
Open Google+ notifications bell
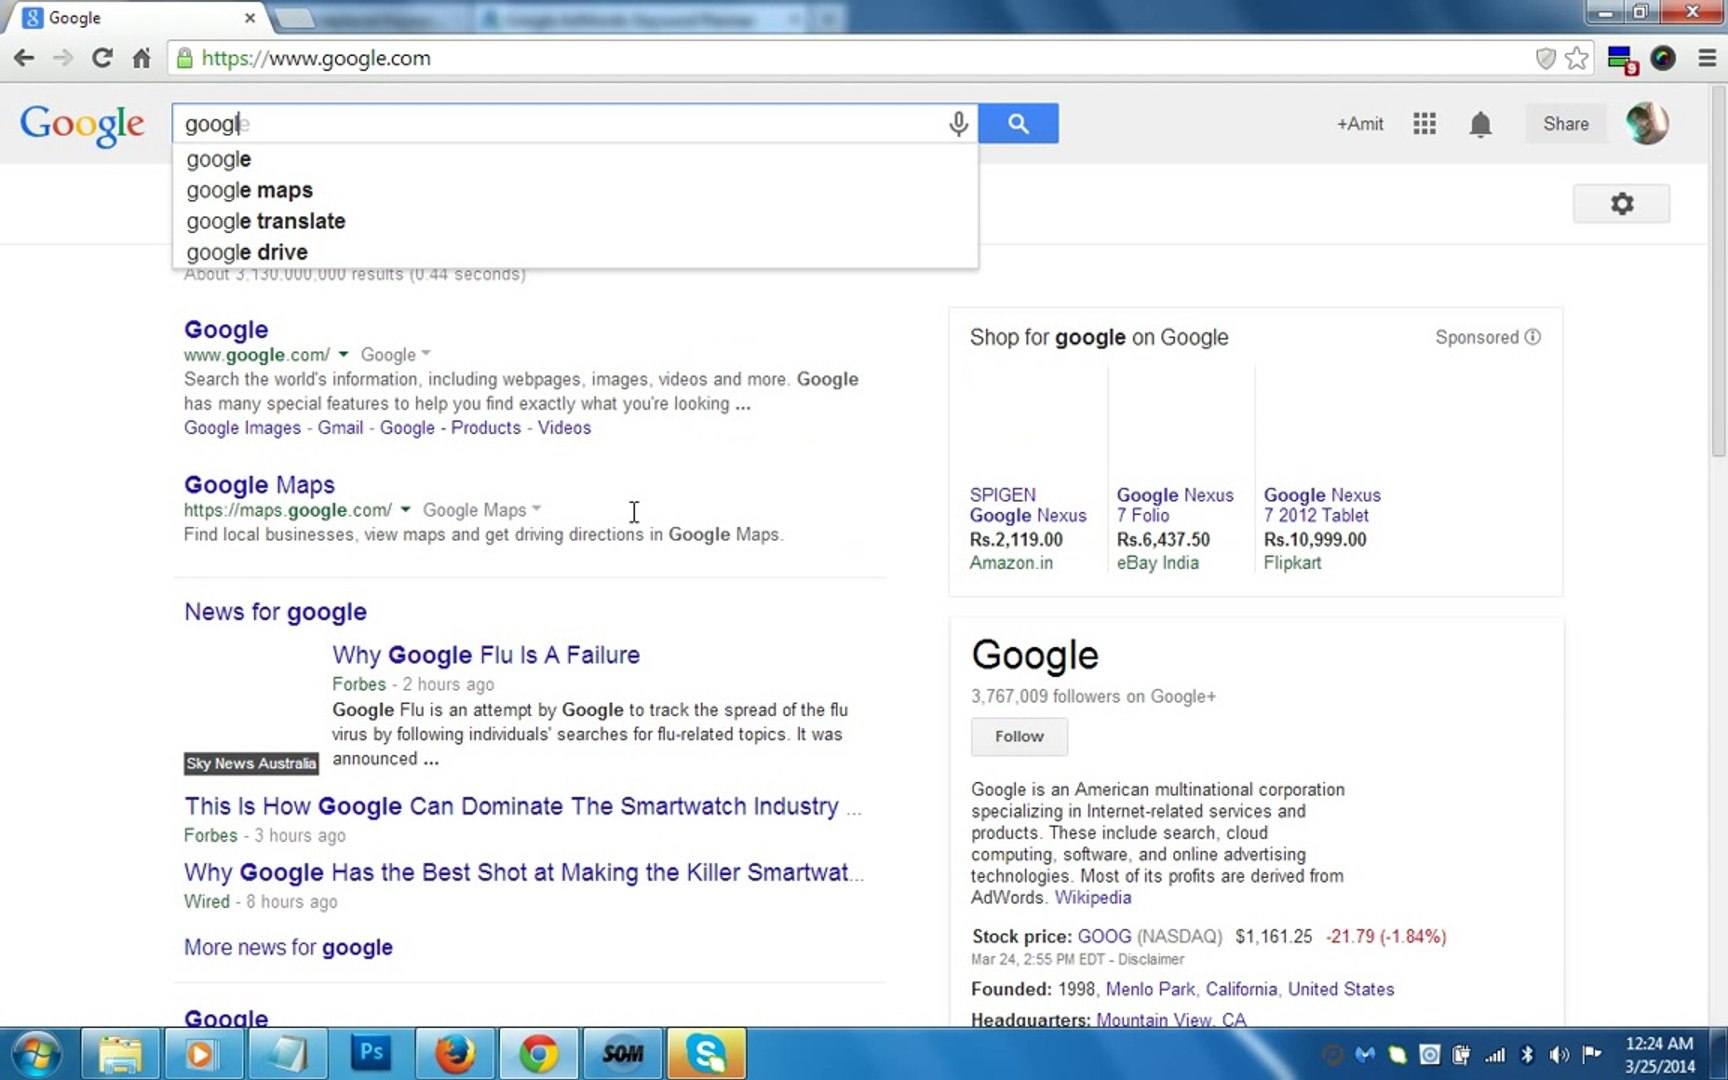click(1480, 124)
